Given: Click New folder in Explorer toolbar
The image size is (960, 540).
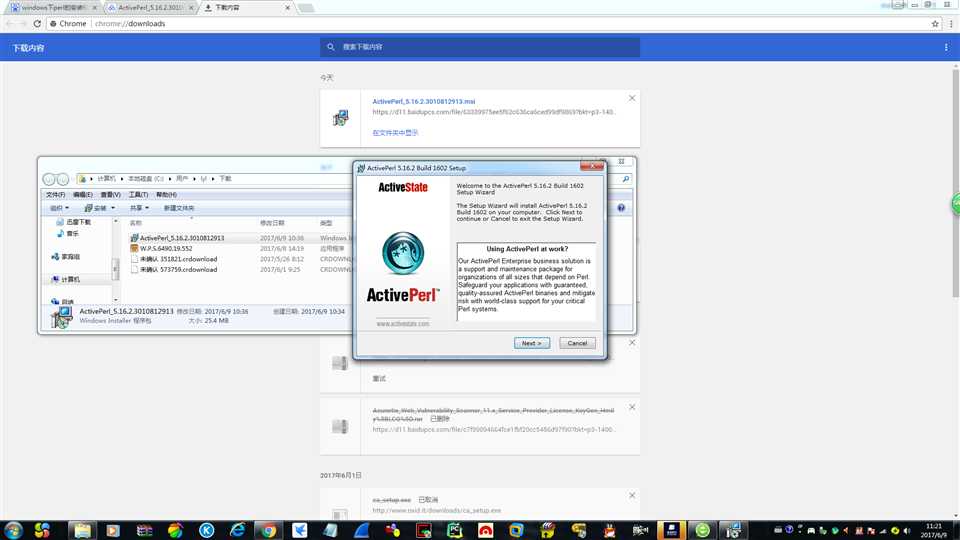Looking at the screenshot, I should pos(179,208).
